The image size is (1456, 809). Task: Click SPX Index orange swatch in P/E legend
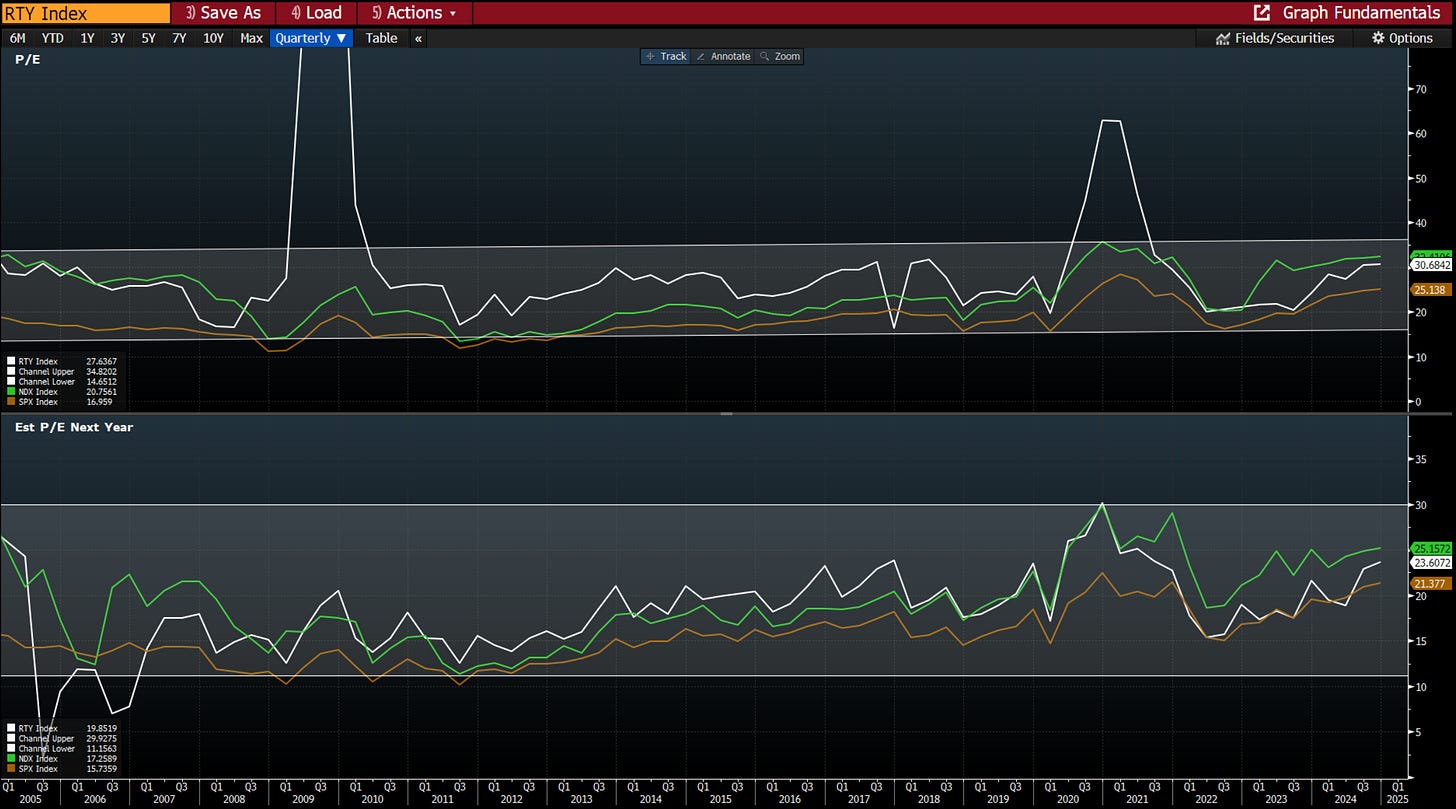coord(10,402)
